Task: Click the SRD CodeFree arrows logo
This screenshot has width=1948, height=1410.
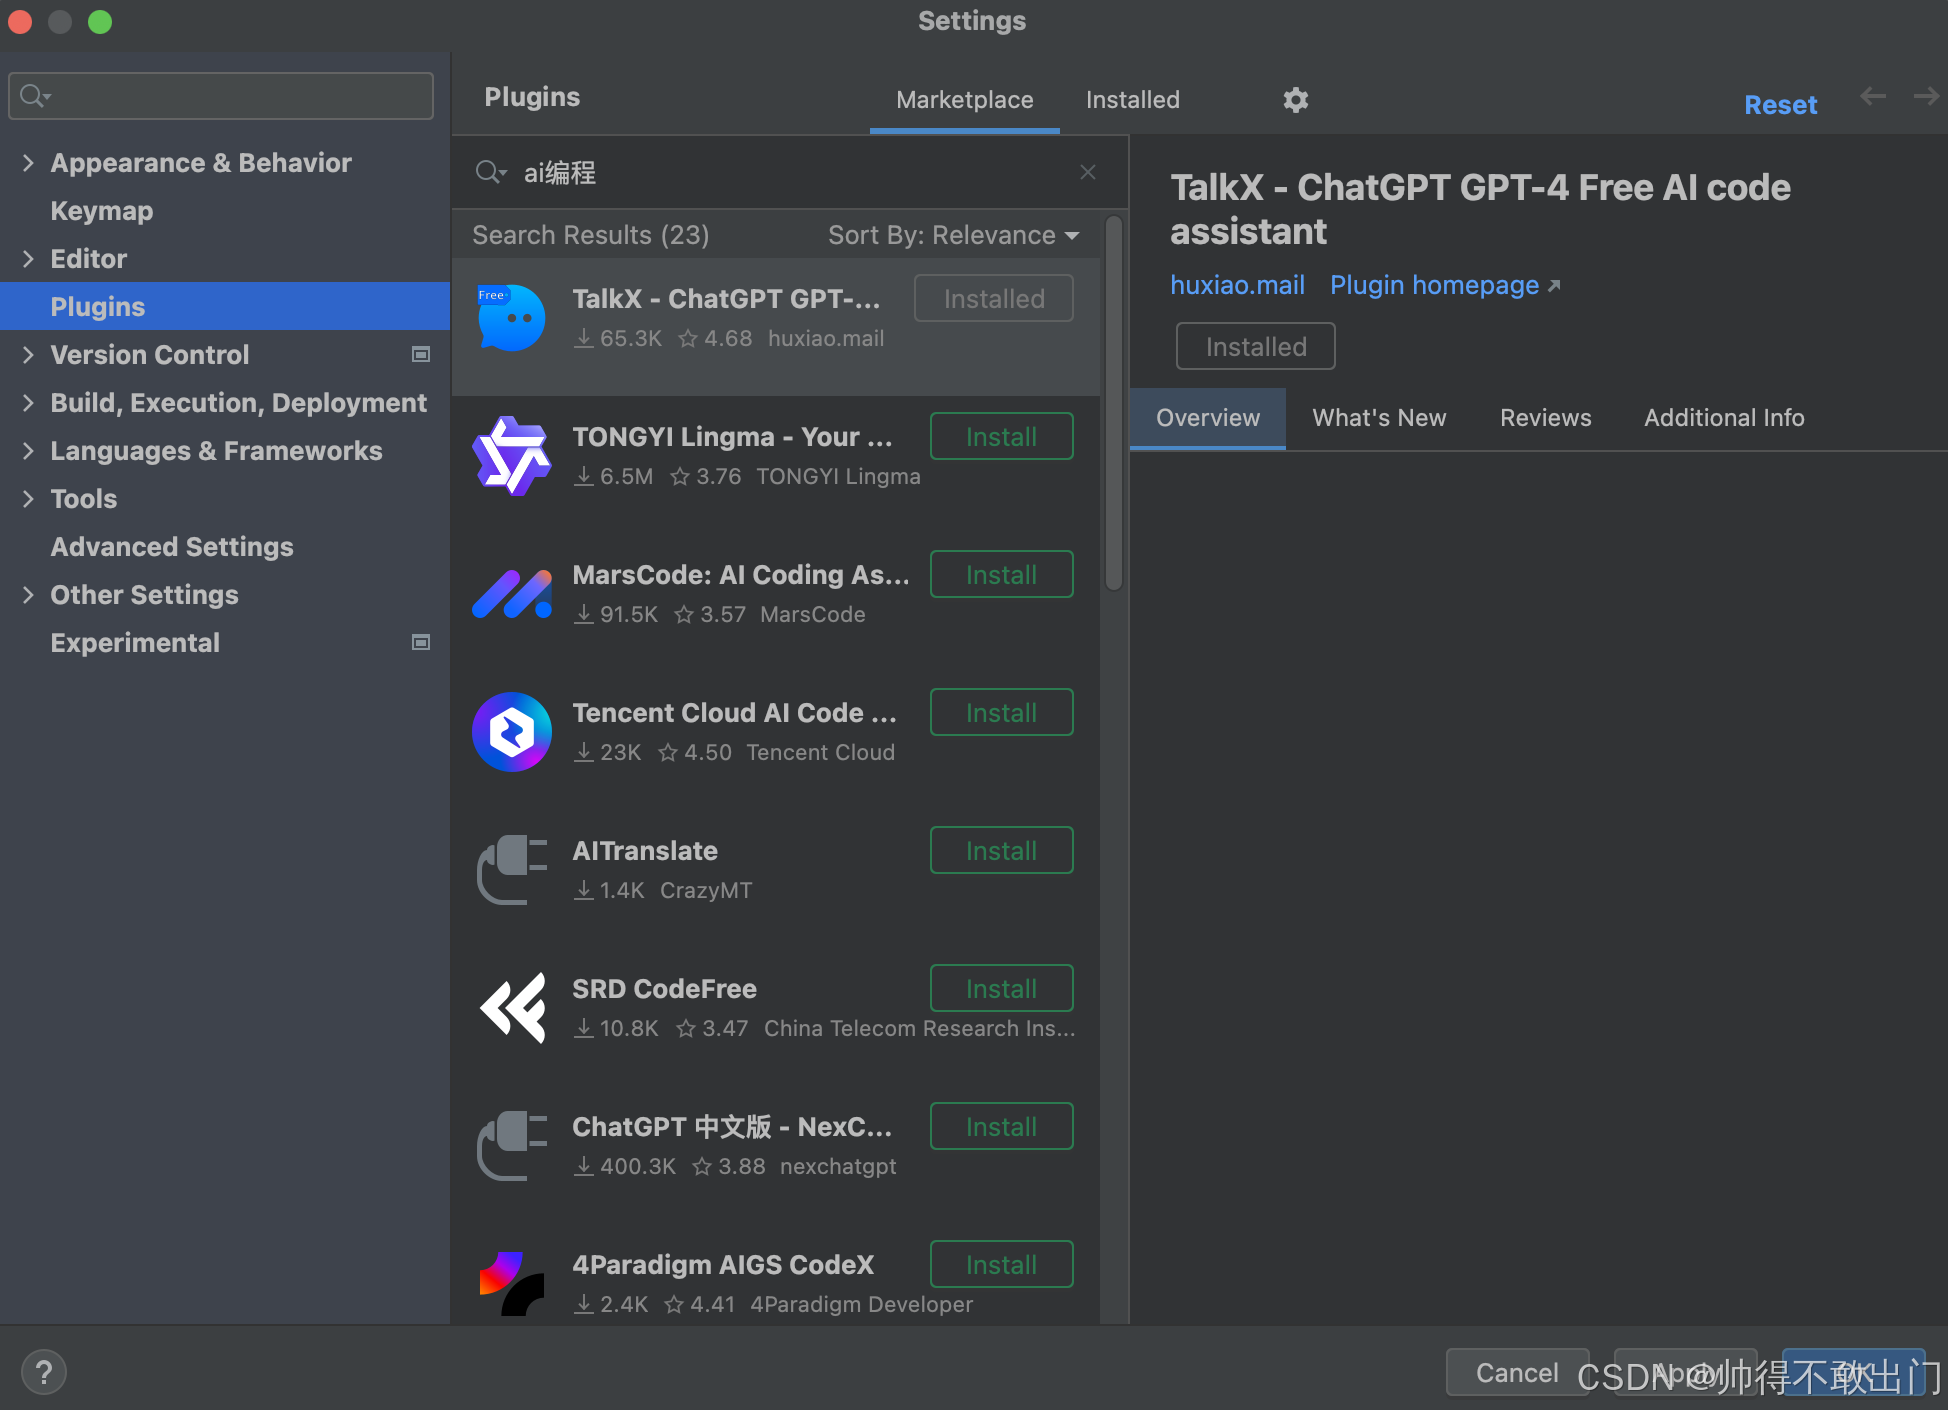Action: [513, 1008]
